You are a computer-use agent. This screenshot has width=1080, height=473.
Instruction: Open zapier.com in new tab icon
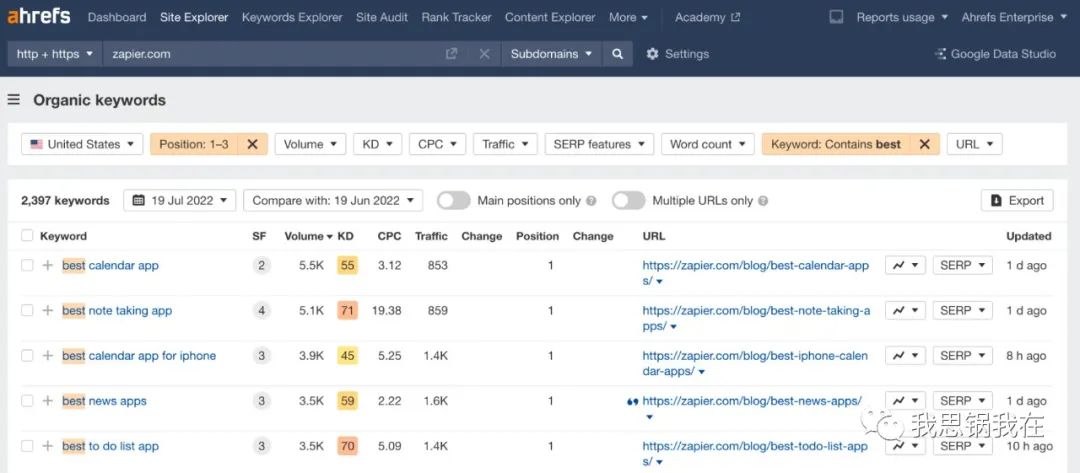click(x=451, y=54)
